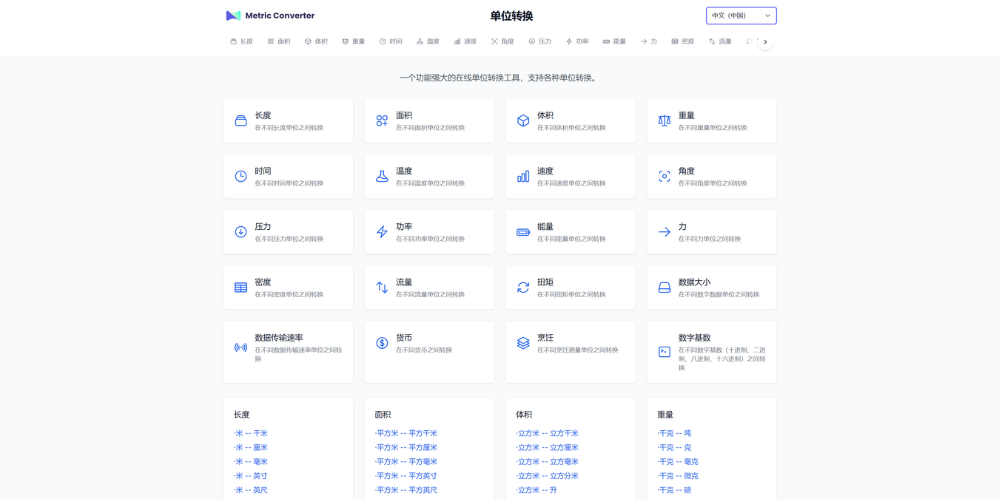Select 能量 in the top category bar
The height and width of the screenshot is (500, 1000).
tap(614, 42)
